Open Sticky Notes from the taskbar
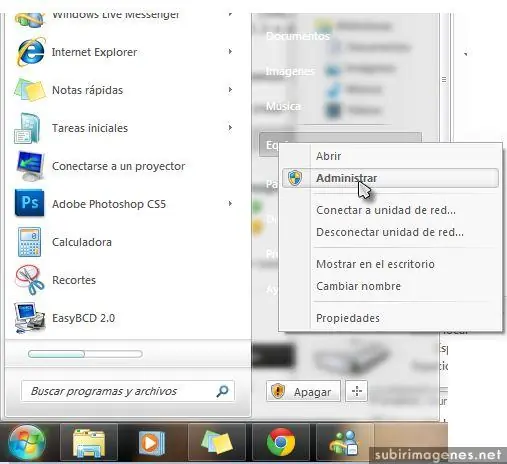Screen dimensions: 507x464 pos(217,442)
